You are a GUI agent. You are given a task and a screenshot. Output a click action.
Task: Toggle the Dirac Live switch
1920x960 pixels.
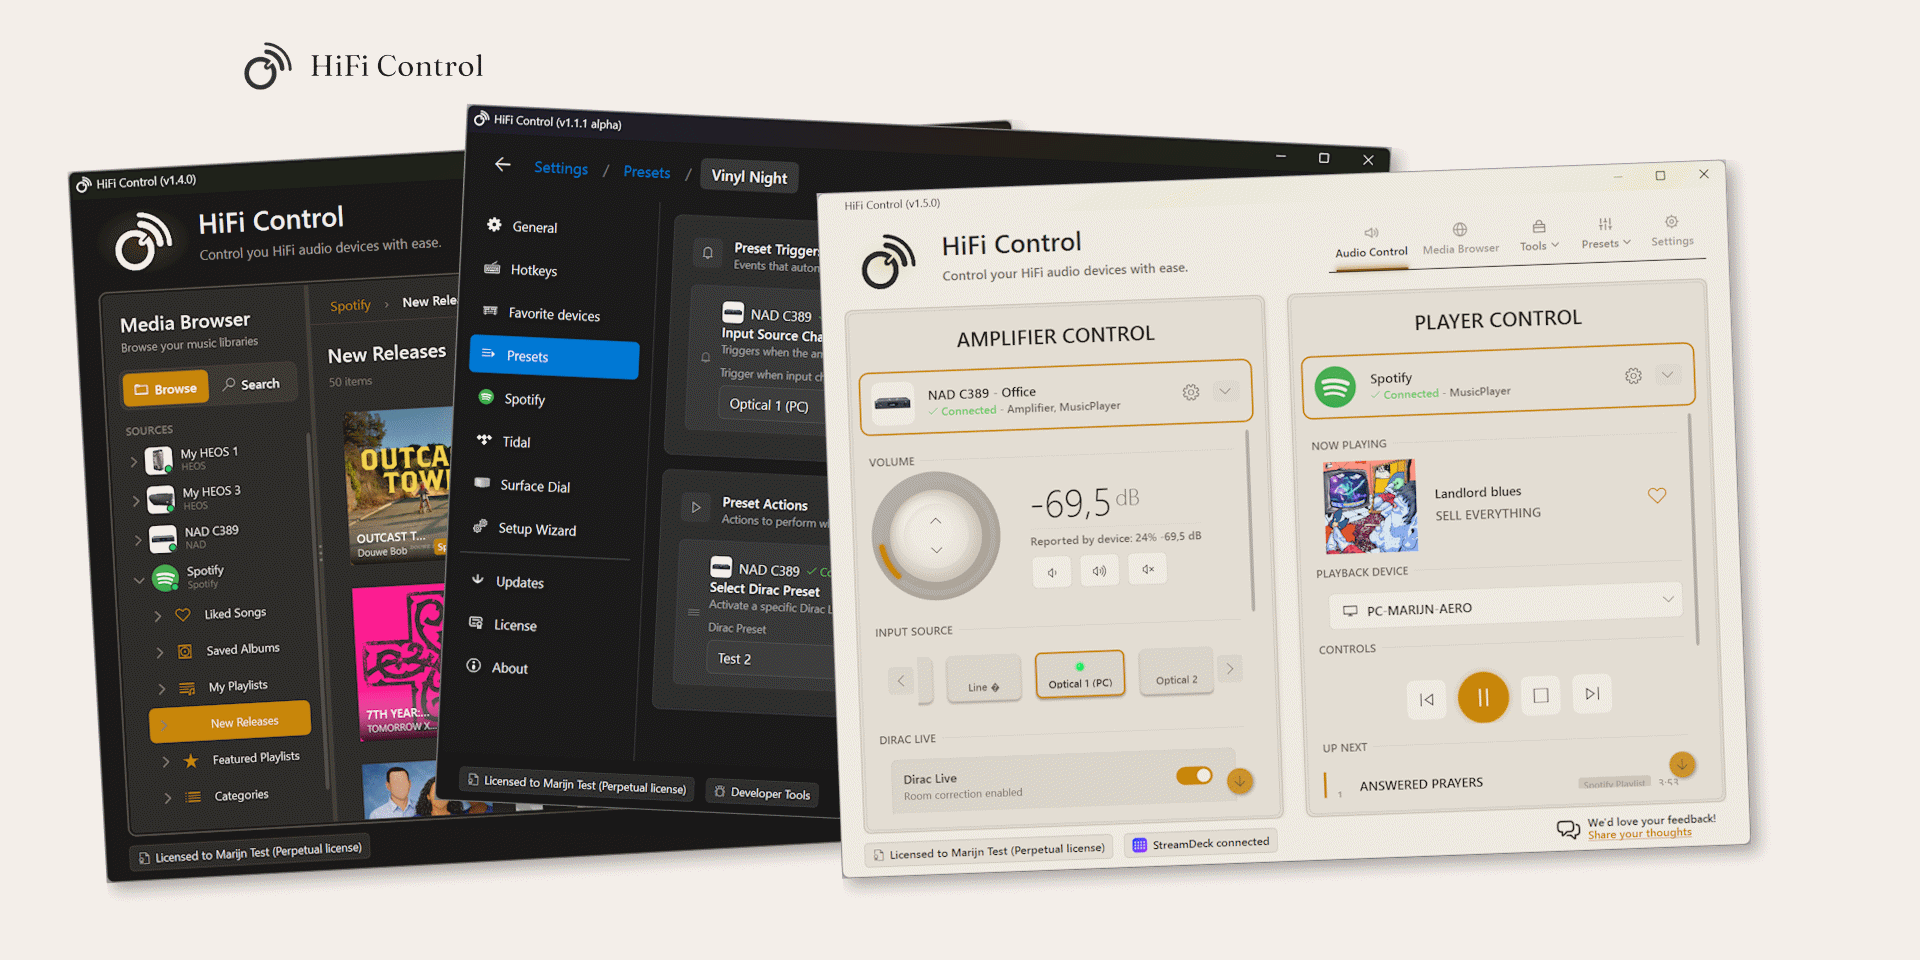(x=1194, y=776)
